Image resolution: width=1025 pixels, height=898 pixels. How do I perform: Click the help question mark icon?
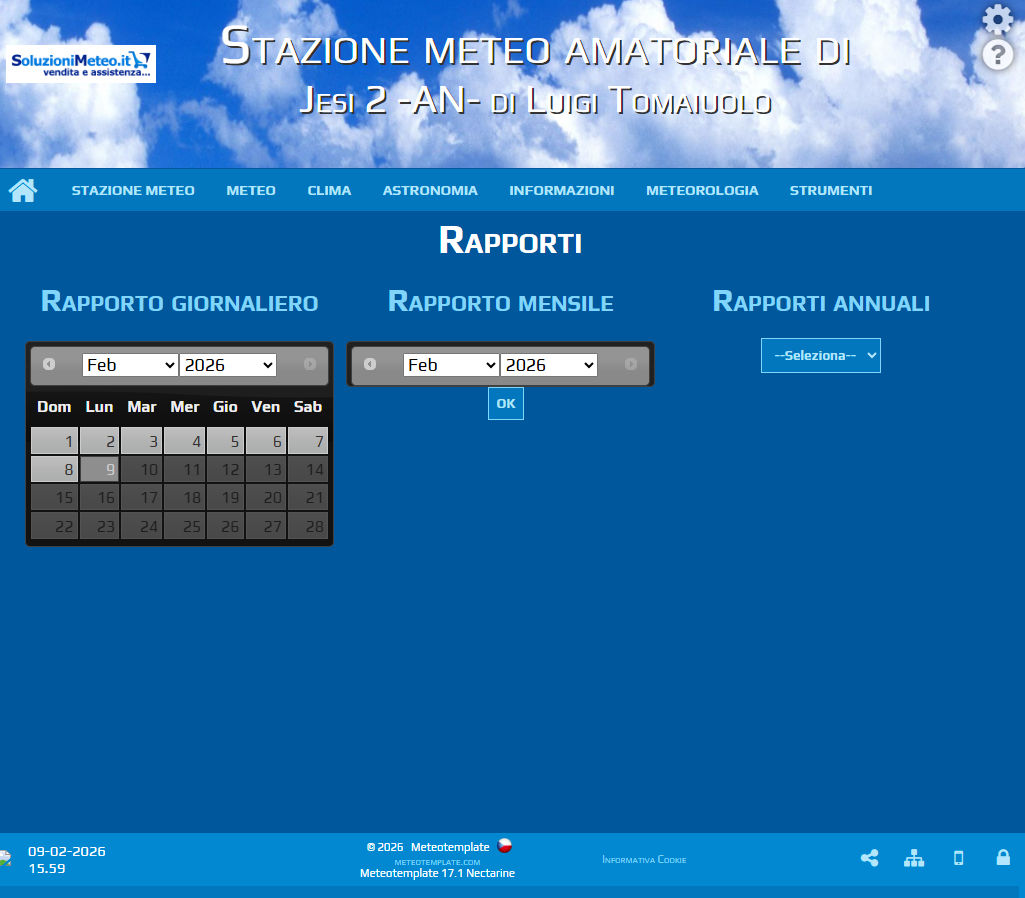[x=997, y=55]
